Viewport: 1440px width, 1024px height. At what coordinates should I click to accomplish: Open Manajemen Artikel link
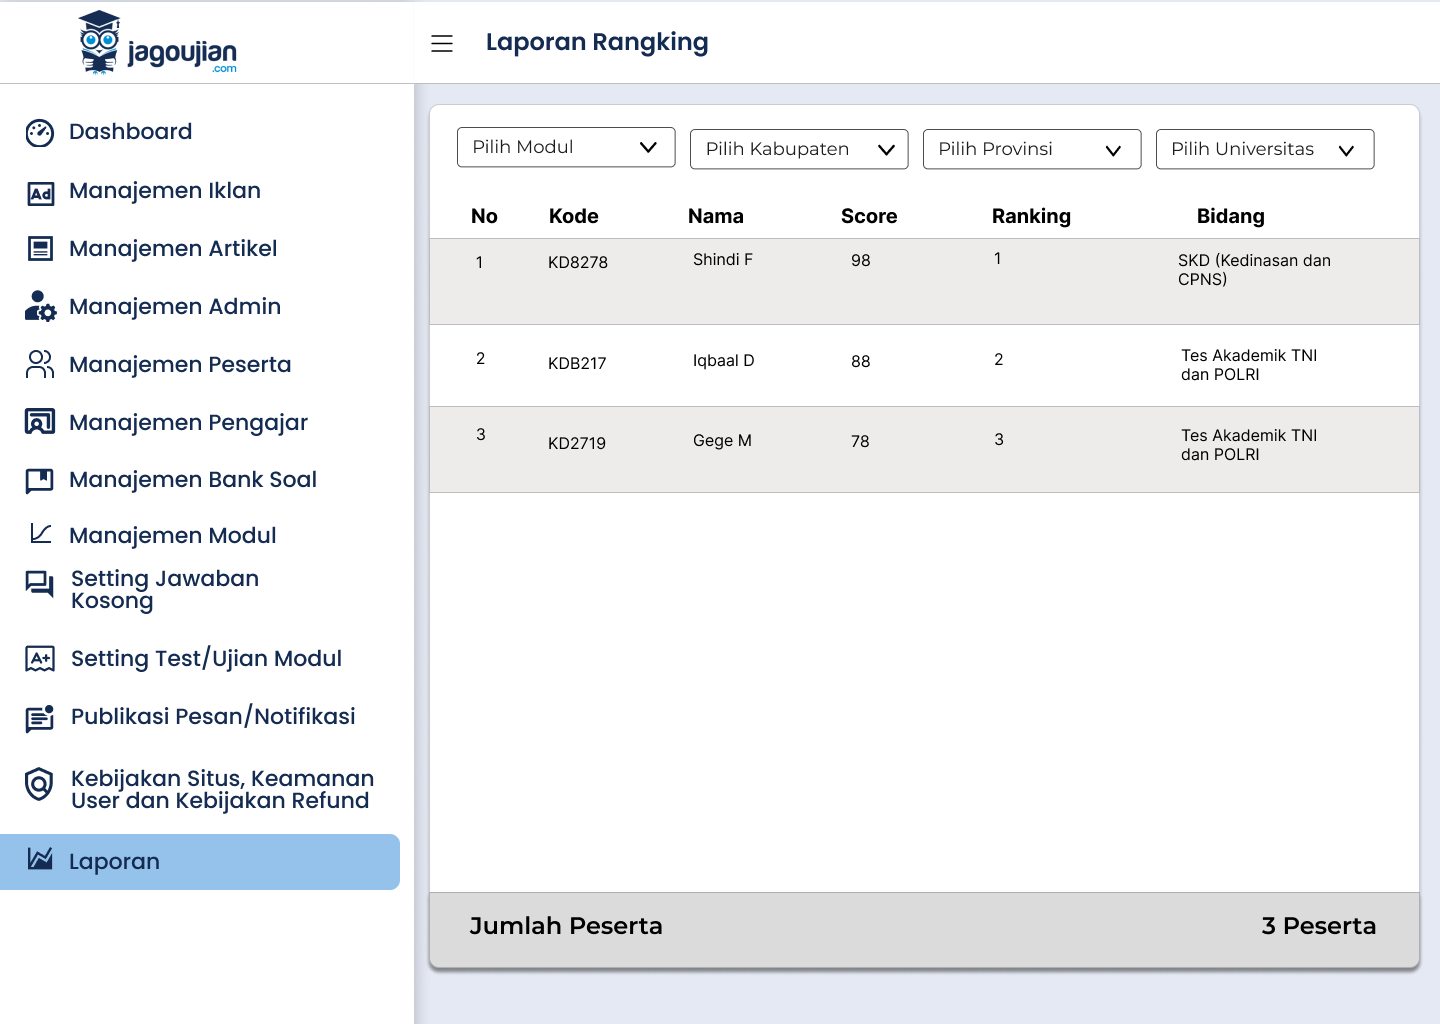tap(173, 249)
